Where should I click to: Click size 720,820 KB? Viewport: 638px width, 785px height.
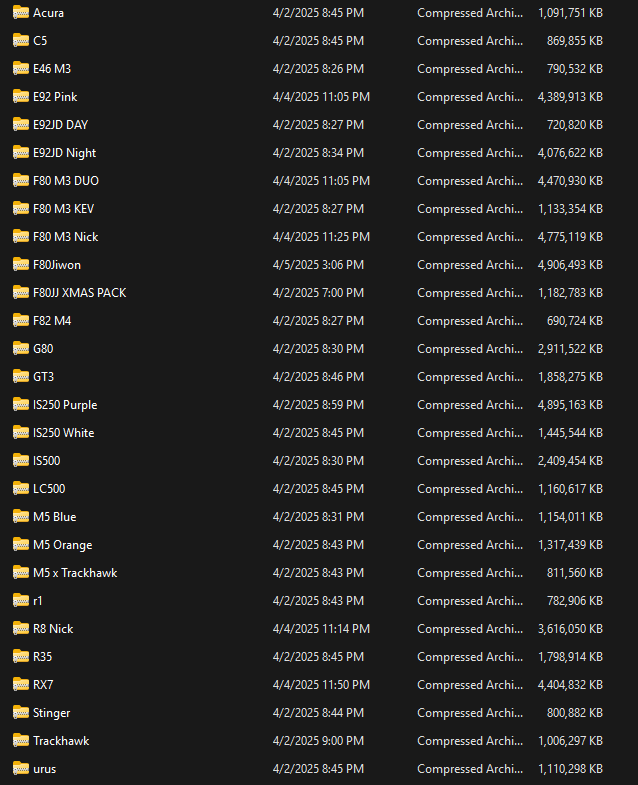[575, 125]
